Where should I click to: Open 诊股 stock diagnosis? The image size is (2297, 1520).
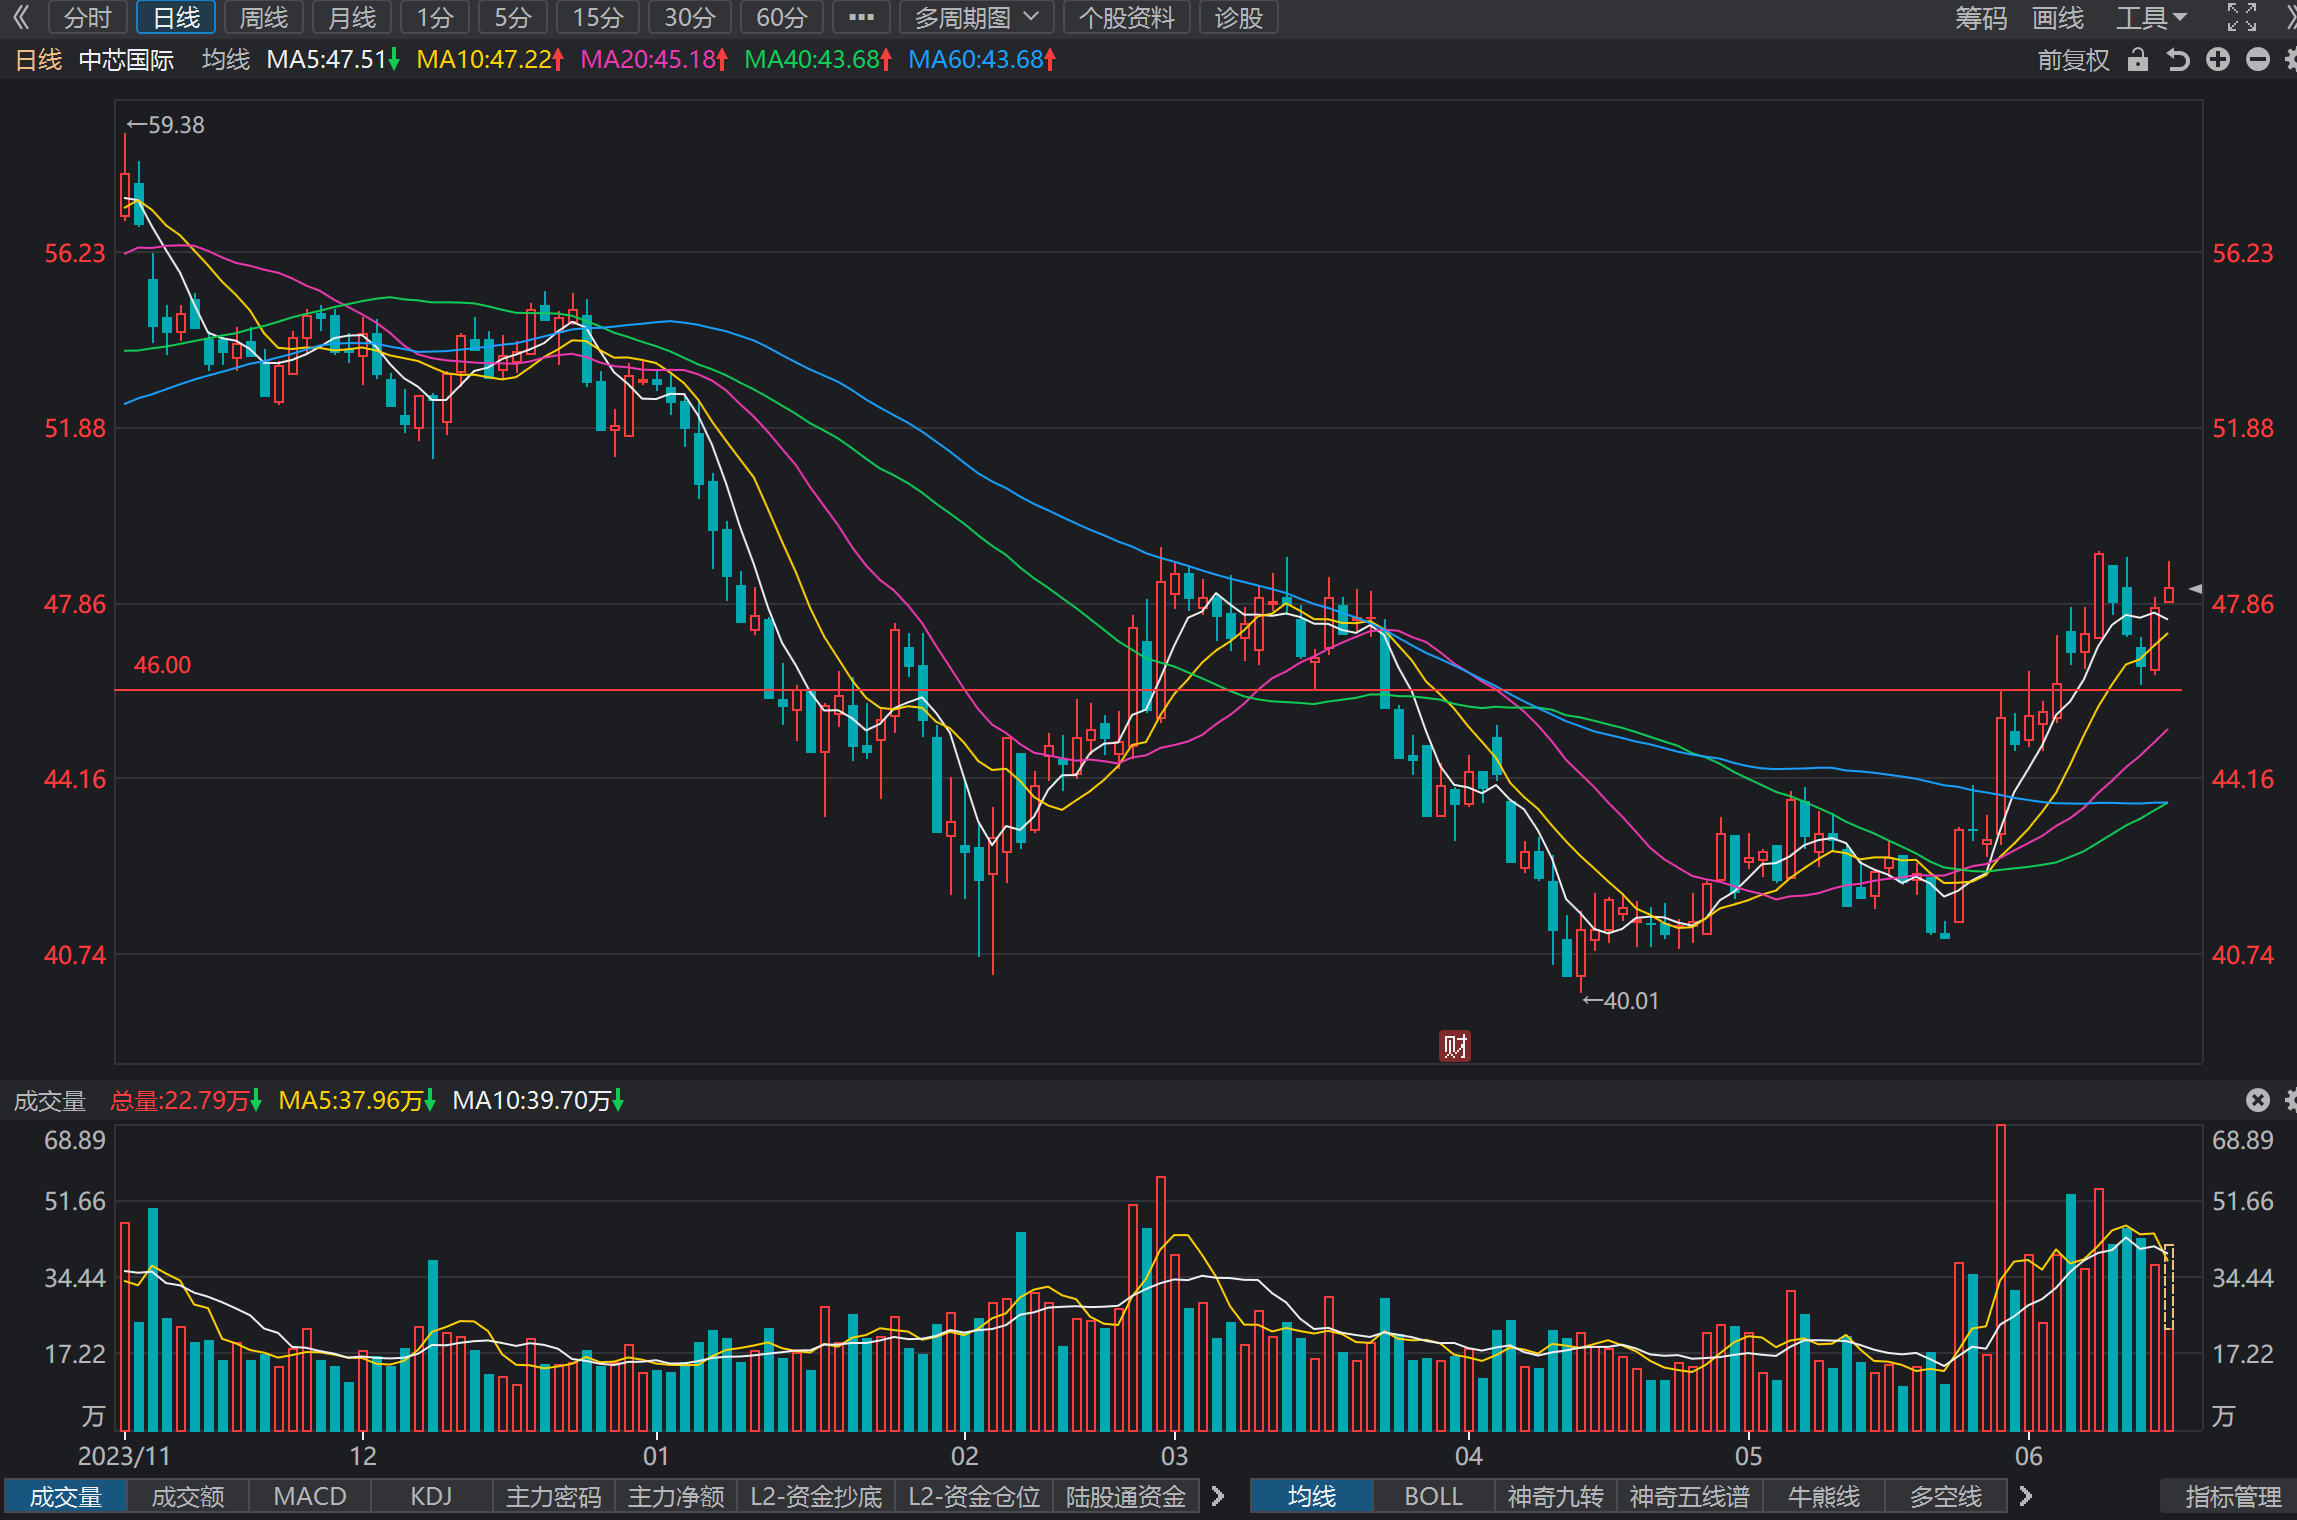coord(1239,17)
